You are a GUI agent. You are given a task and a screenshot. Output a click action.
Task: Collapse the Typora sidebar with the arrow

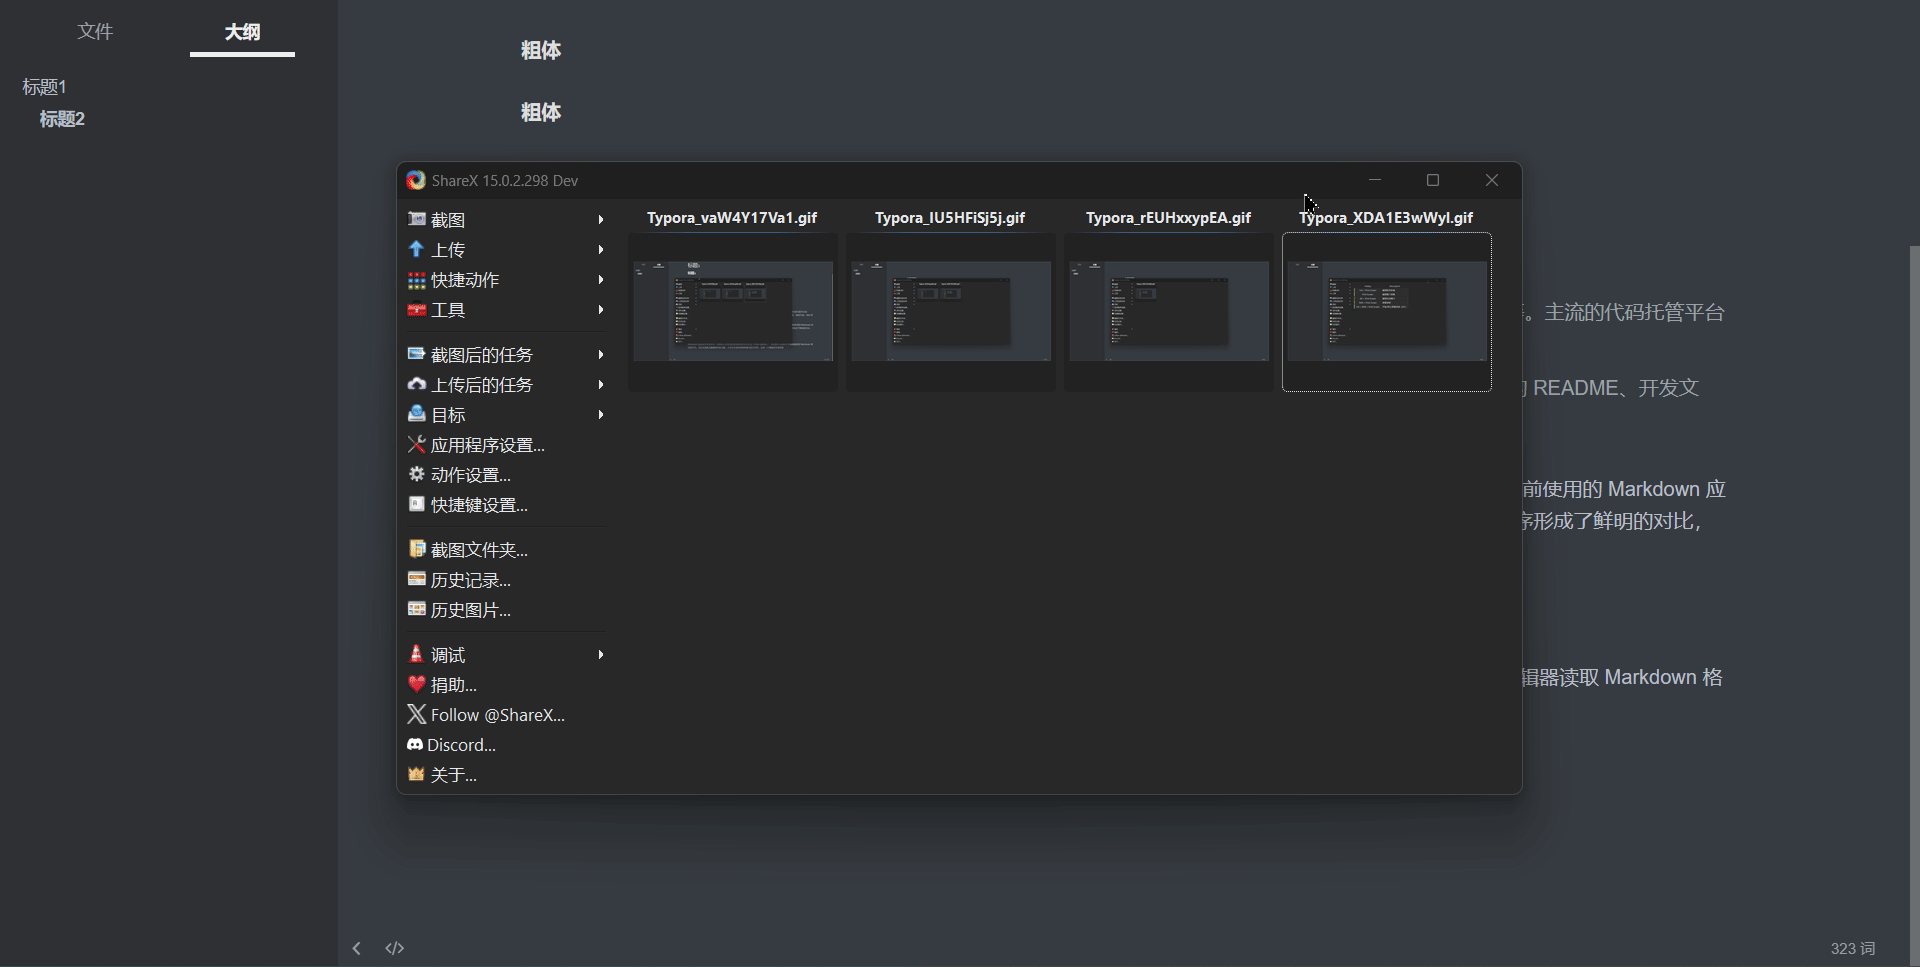click(x=356, y=948)
